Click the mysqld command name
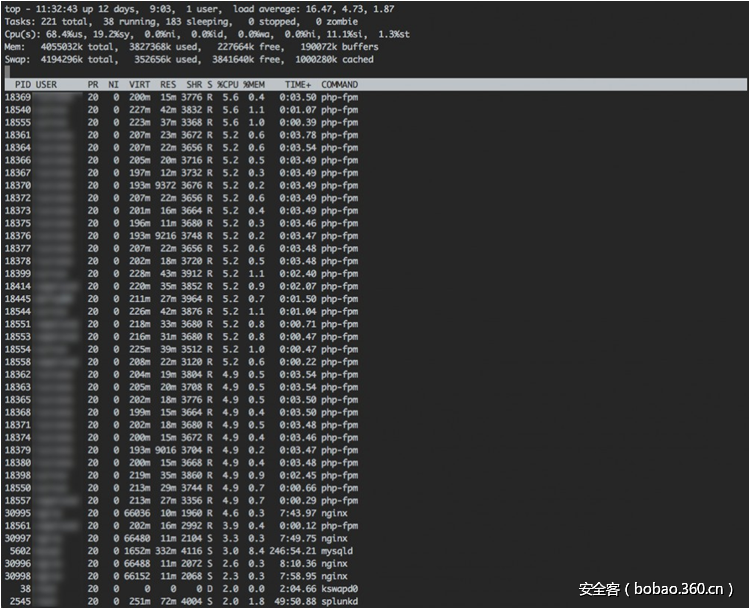 click(x=337, y=551)
